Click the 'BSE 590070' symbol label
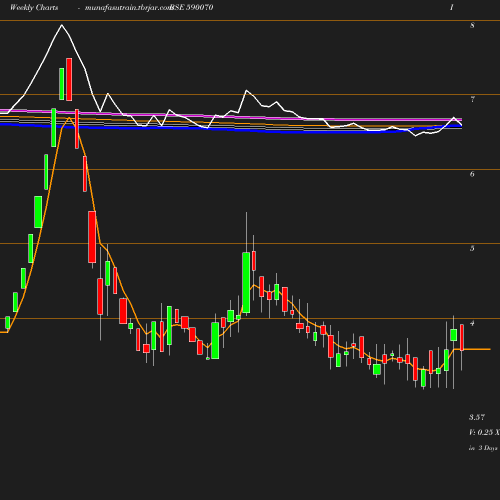Viewport: 500px width, 500px height. 192,7
